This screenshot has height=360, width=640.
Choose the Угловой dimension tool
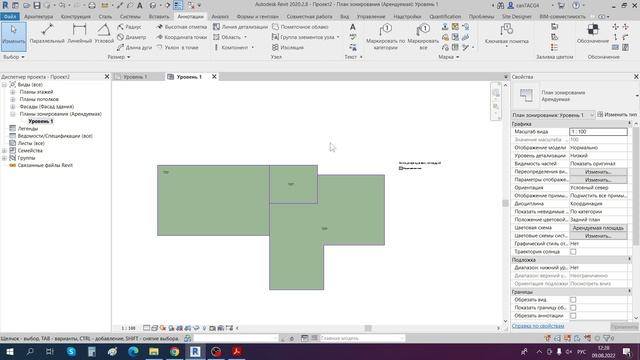(104, 33)
